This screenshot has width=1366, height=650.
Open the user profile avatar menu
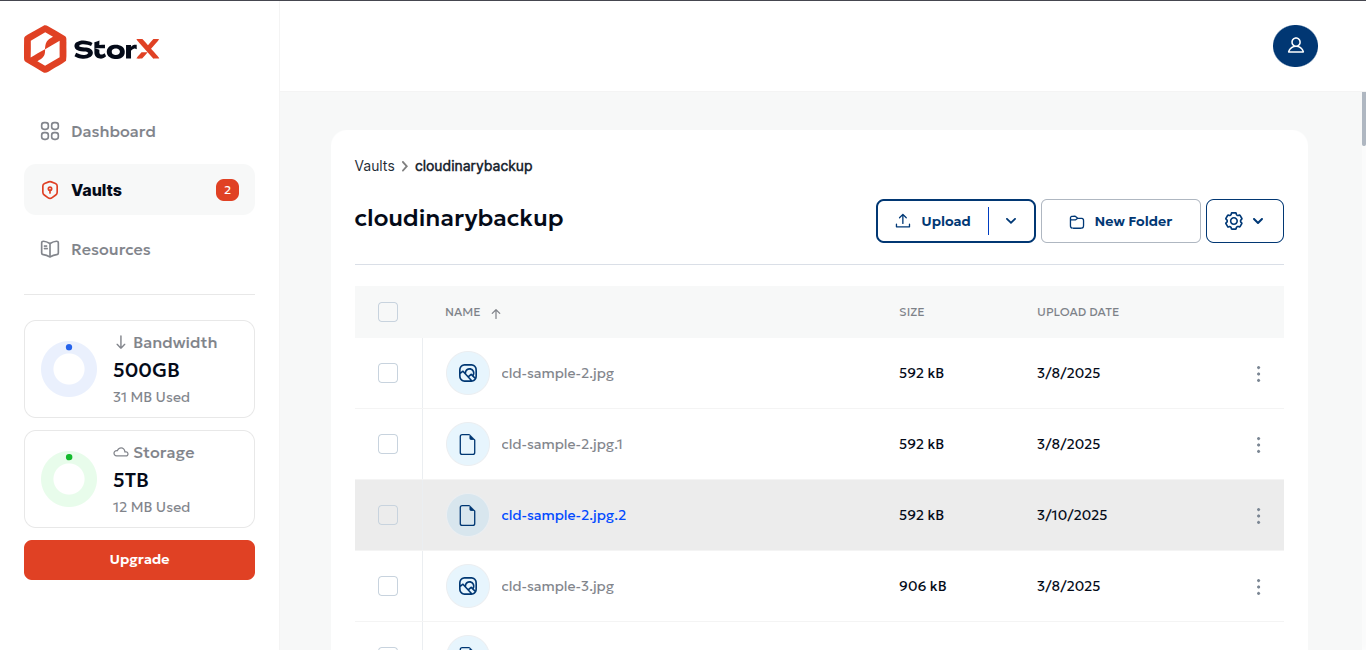tap(1295, 46)
